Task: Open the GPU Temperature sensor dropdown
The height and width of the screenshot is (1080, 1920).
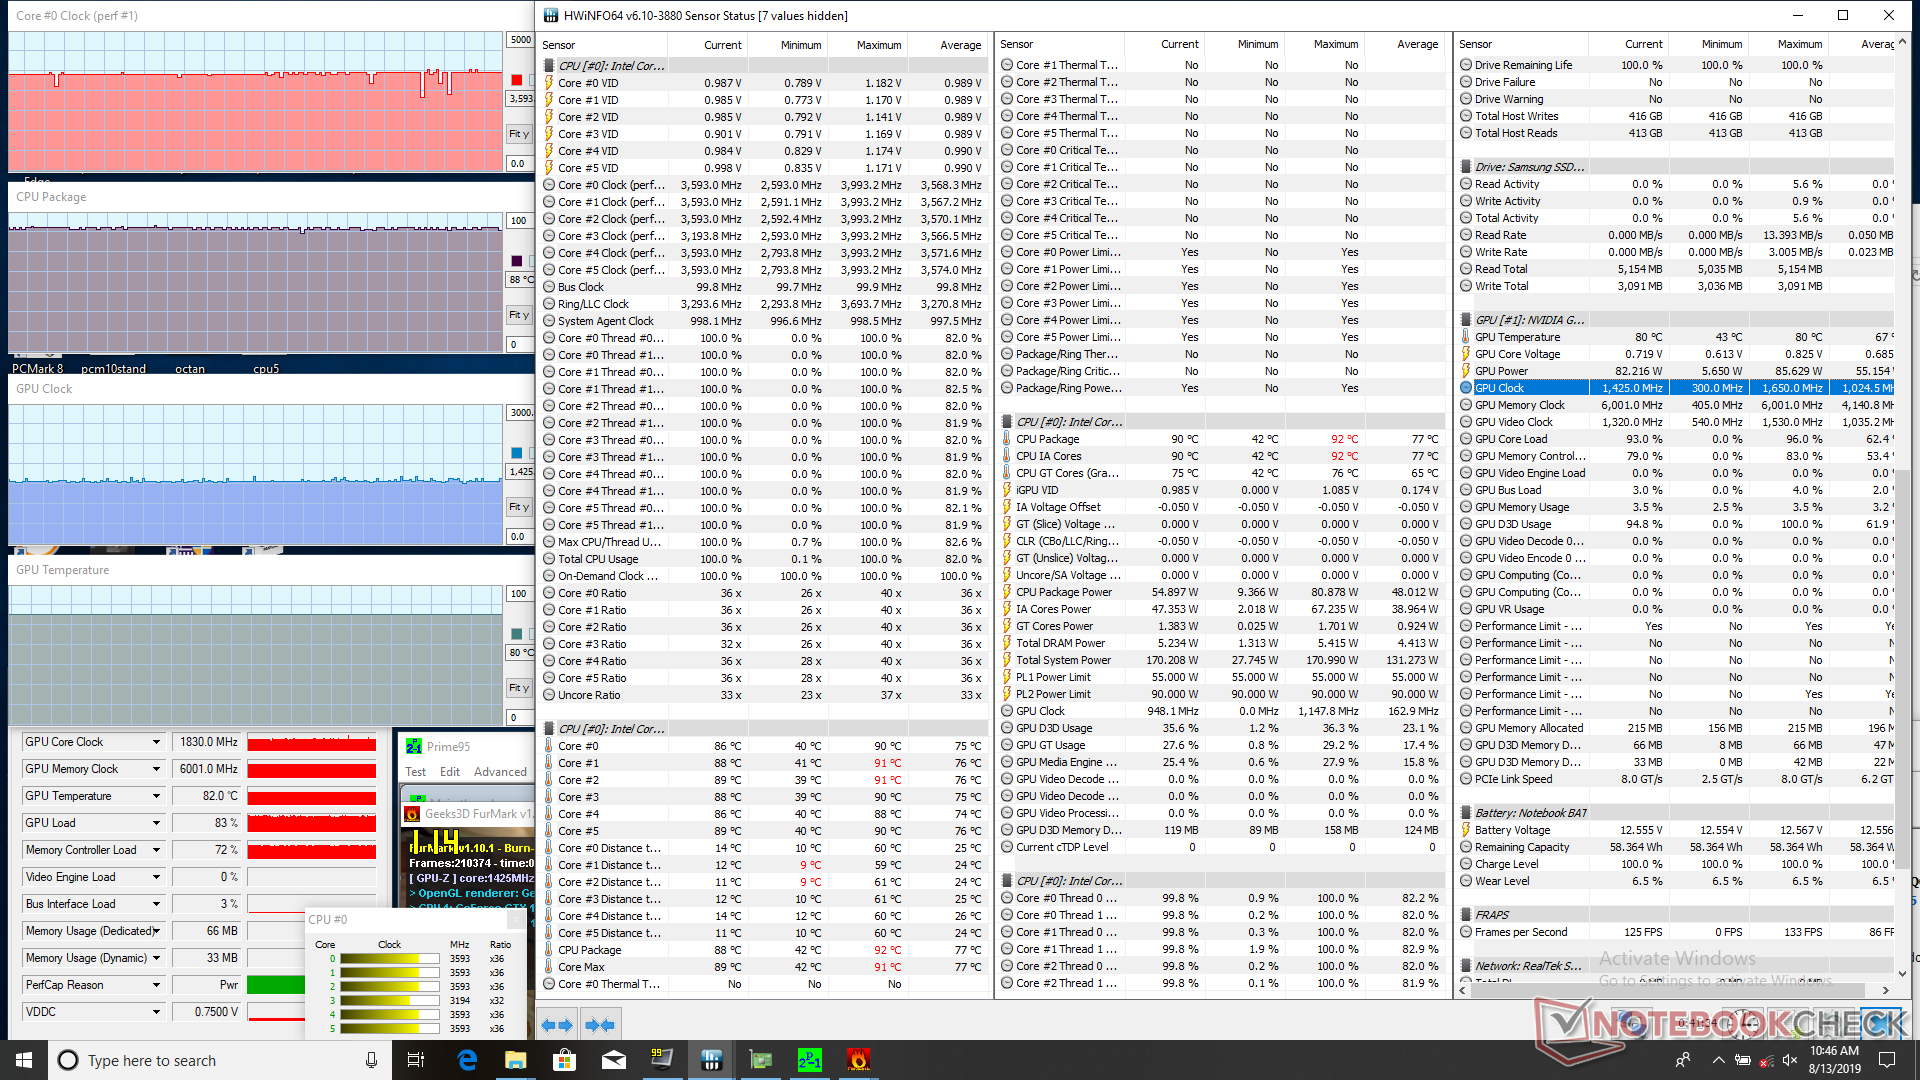Action: tap(156, 796)
